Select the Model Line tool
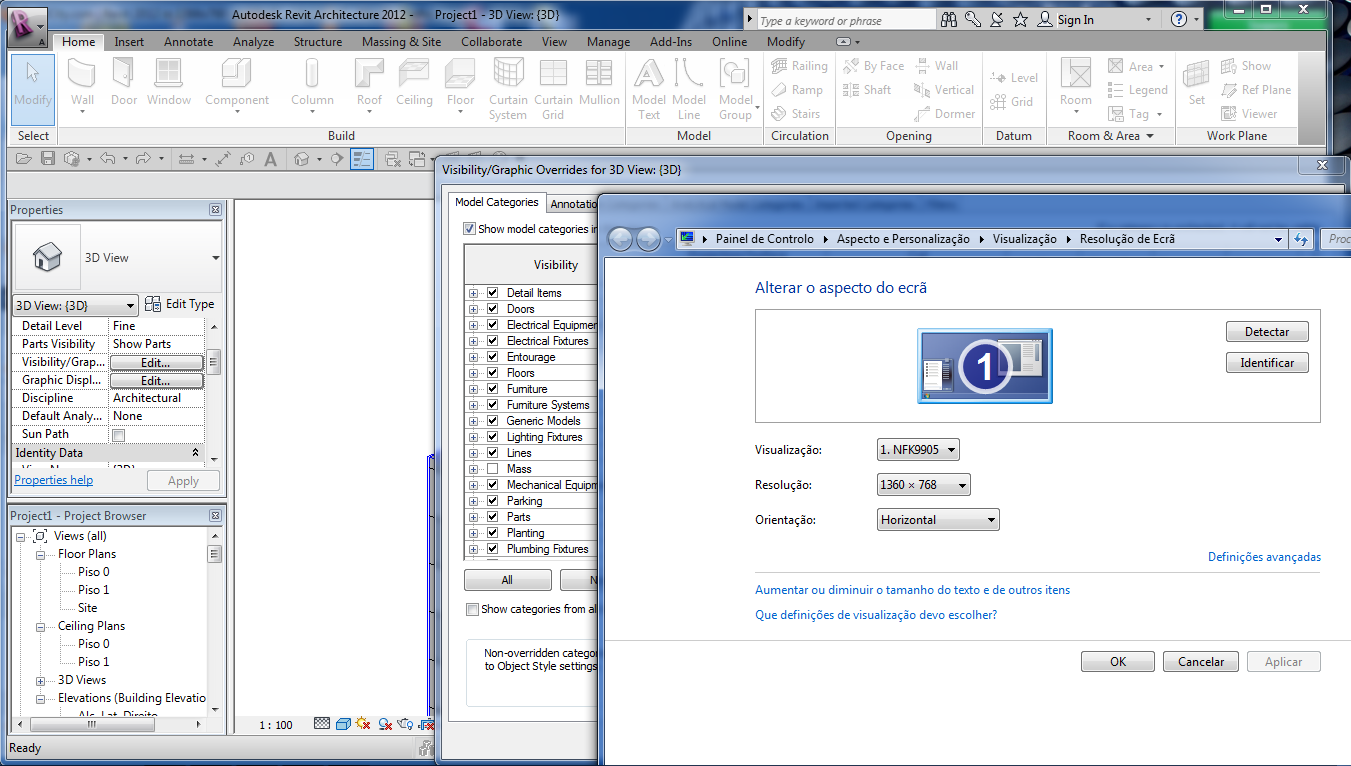The height and width of the screenshot is (766, 1351). pos(689,89)
